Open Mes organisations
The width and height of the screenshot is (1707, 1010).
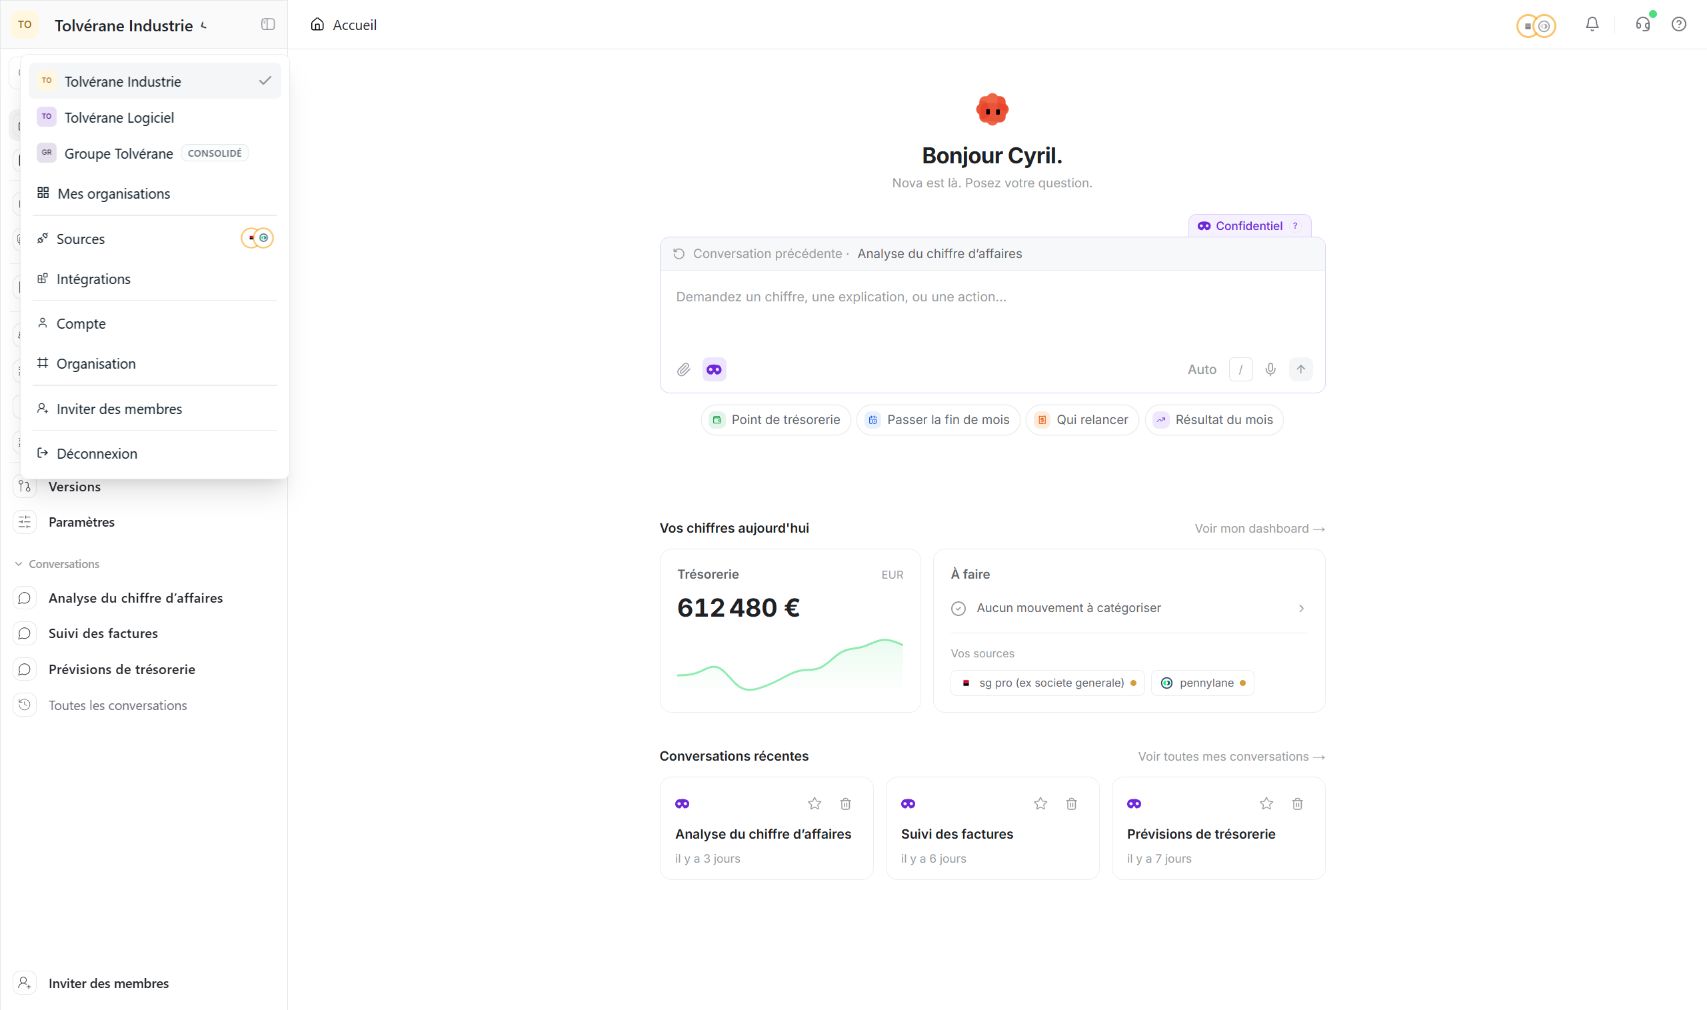point(155,194)
